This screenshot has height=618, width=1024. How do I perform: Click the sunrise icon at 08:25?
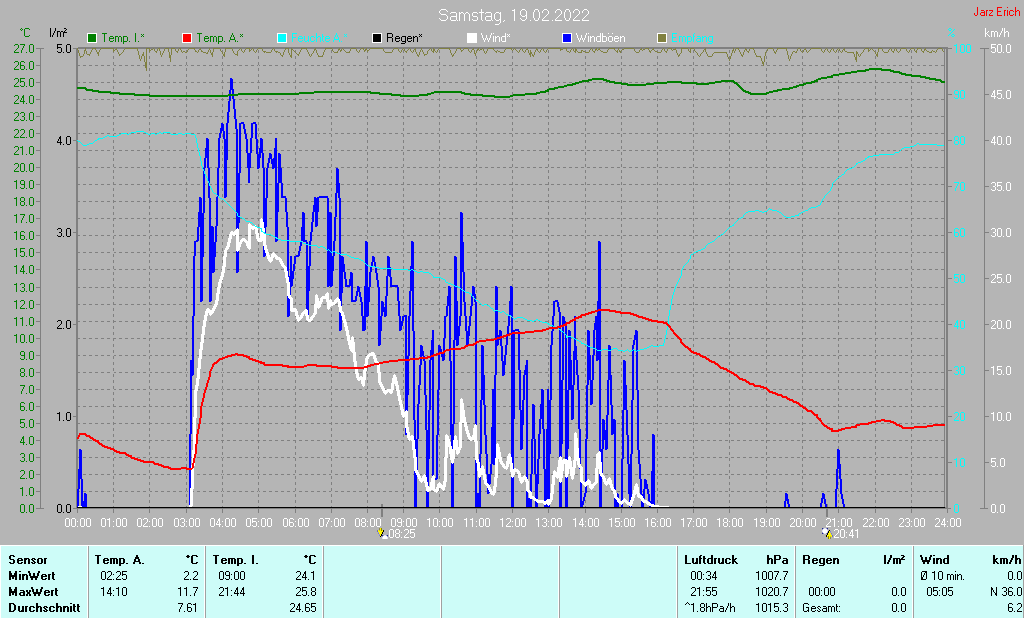[382, 534]
